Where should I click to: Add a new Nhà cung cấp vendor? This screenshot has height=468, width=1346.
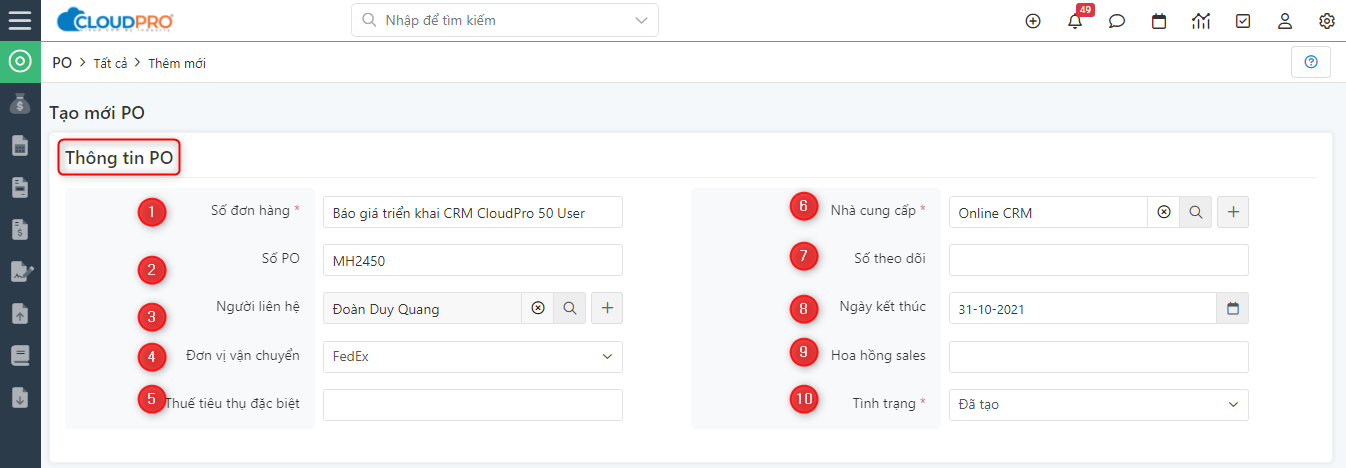(x=1233, y=212)
